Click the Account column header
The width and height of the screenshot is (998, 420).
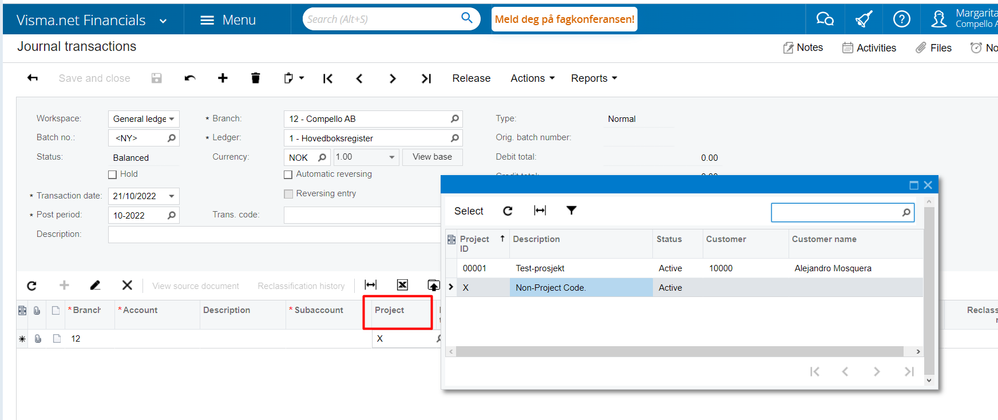point(157,311)
